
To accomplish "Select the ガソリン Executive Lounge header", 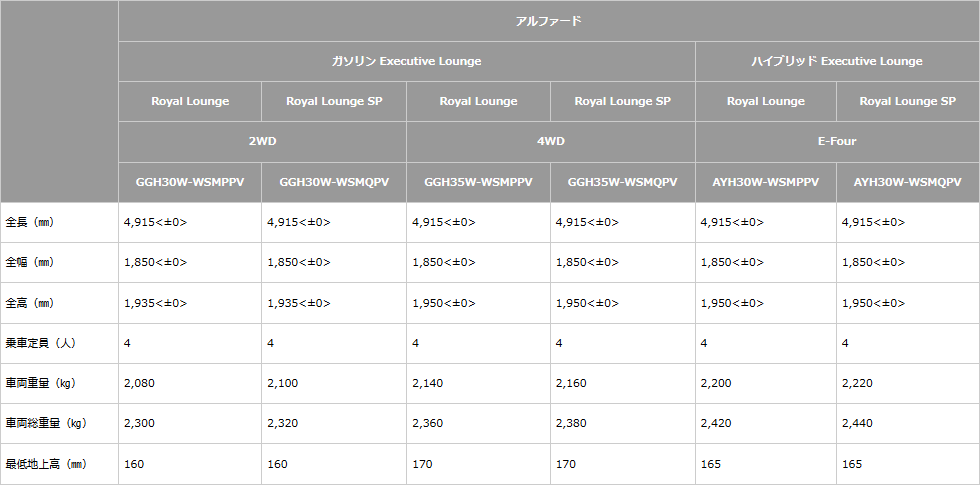I will click(406, 61).
